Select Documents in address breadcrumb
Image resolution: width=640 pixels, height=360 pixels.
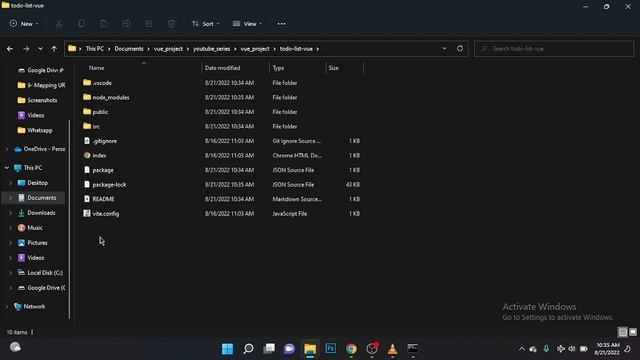click(129, 49)
